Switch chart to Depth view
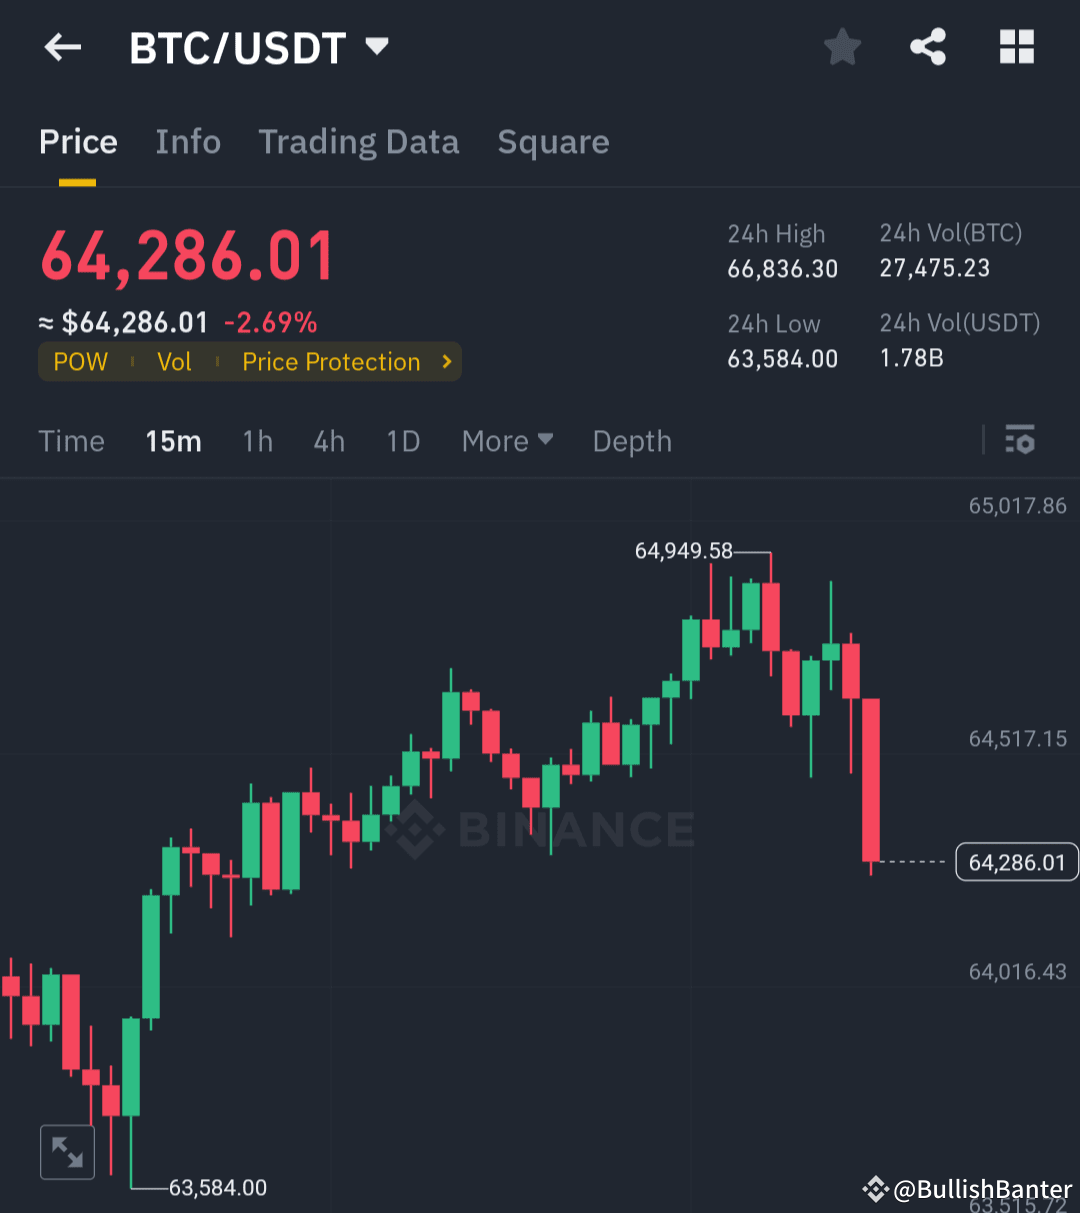The image size is (1080, 1213). coord(631,440)
